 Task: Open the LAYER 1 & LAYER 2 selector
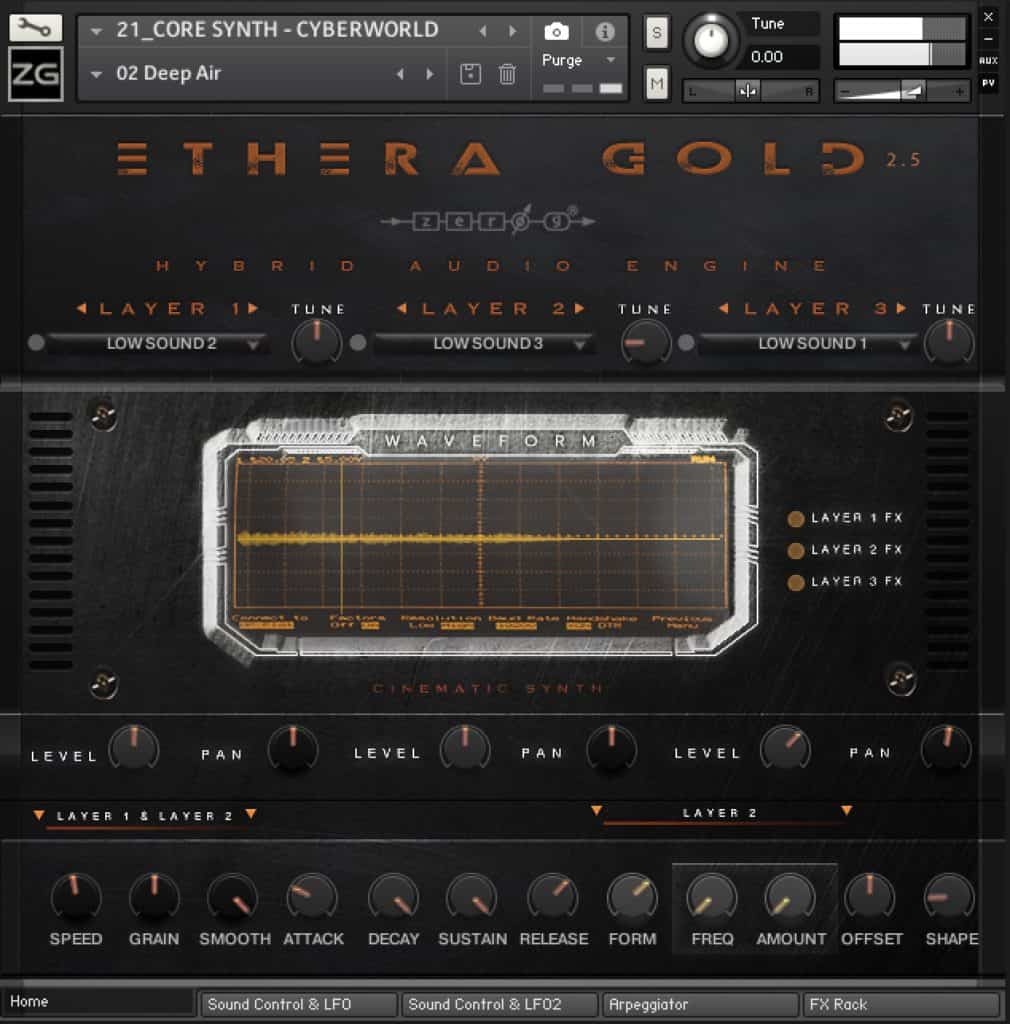click(144, 816)
